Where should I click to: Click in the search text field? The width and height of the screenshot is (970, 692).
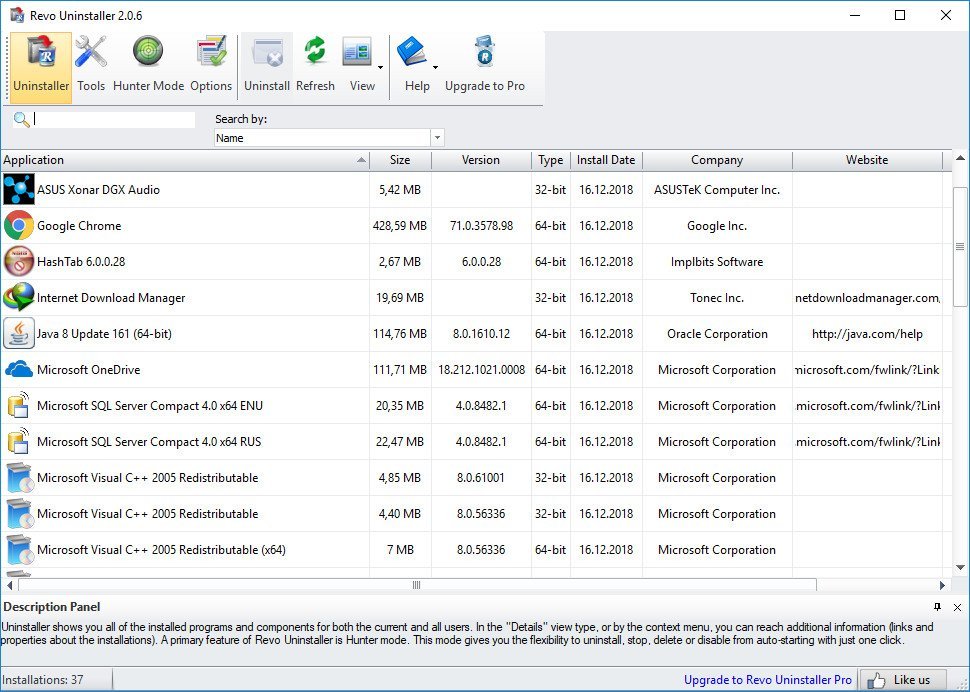(x=114, y=119)
